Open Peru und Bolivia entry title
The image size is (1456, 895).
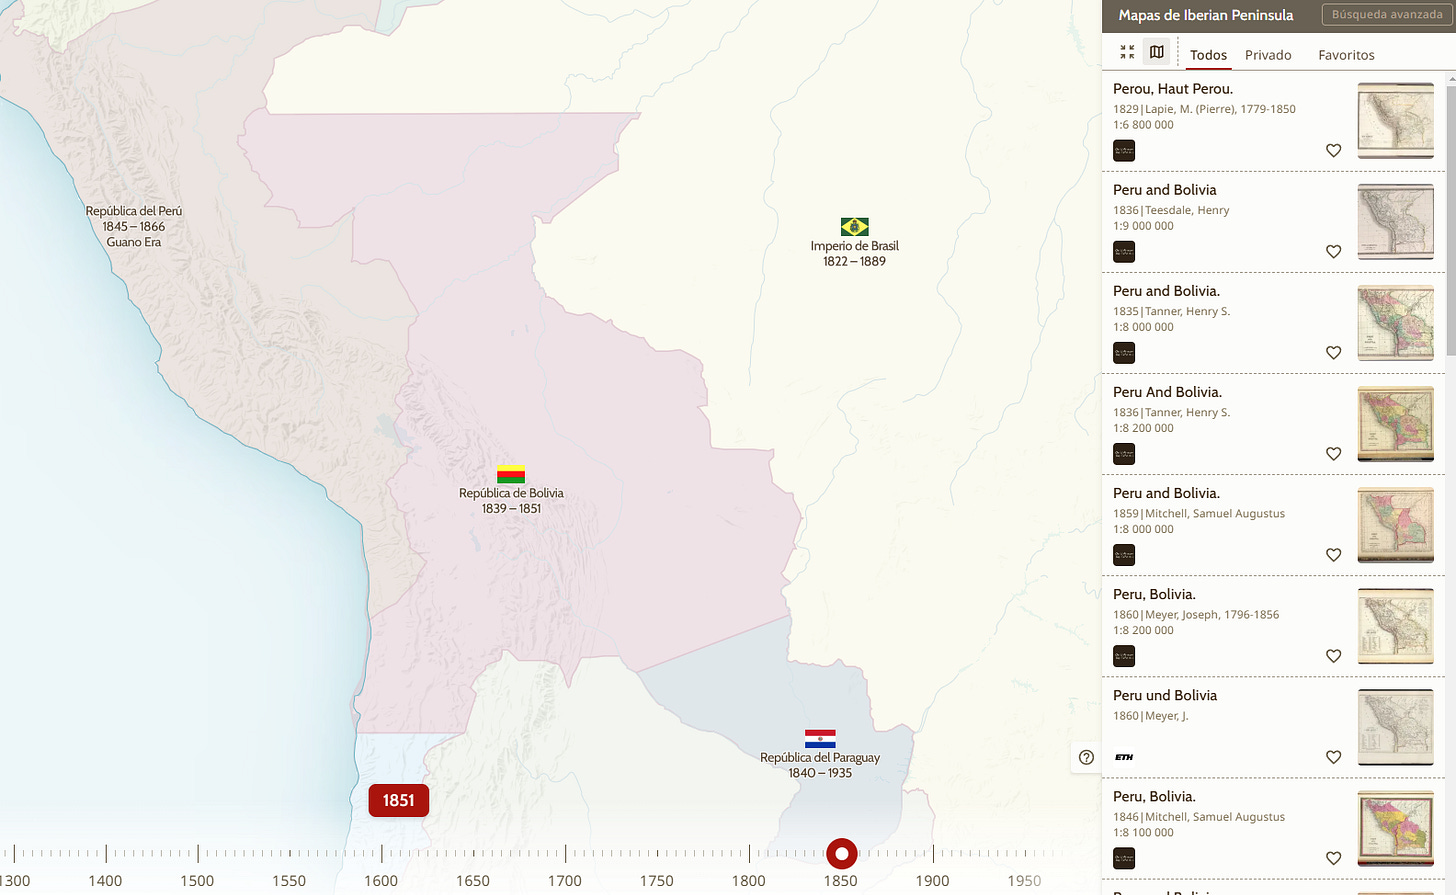tap(1165, 695)
